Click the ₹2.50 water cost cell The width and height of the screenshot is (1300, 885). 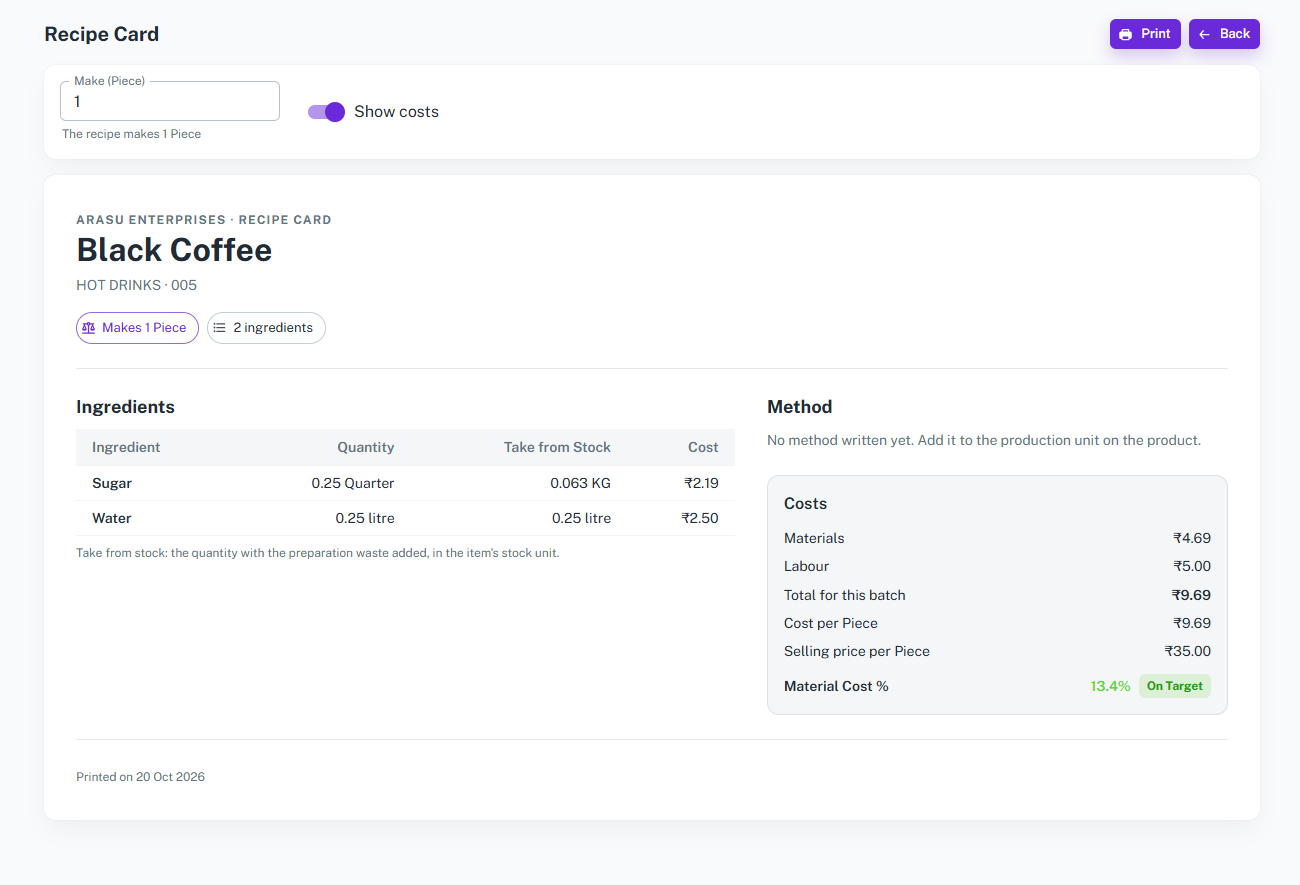click(x=700, y=518)
